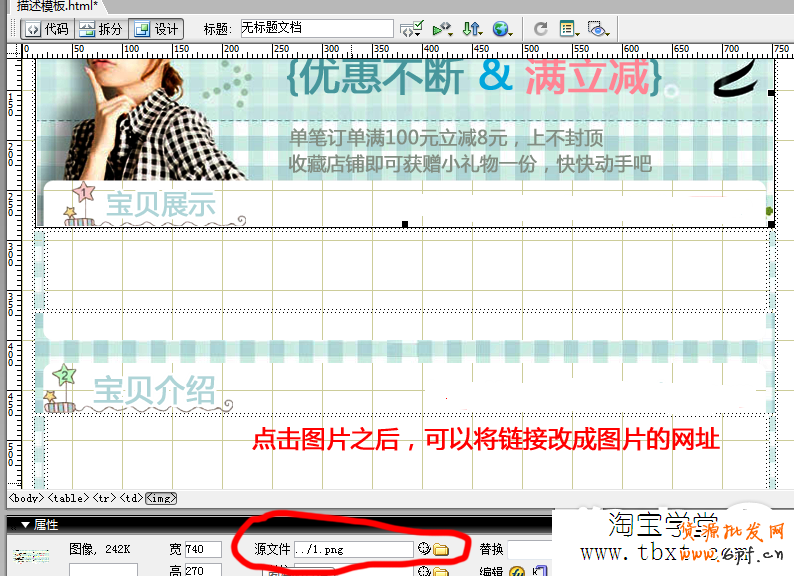Click the point-to-file icon beside source file

424,549
